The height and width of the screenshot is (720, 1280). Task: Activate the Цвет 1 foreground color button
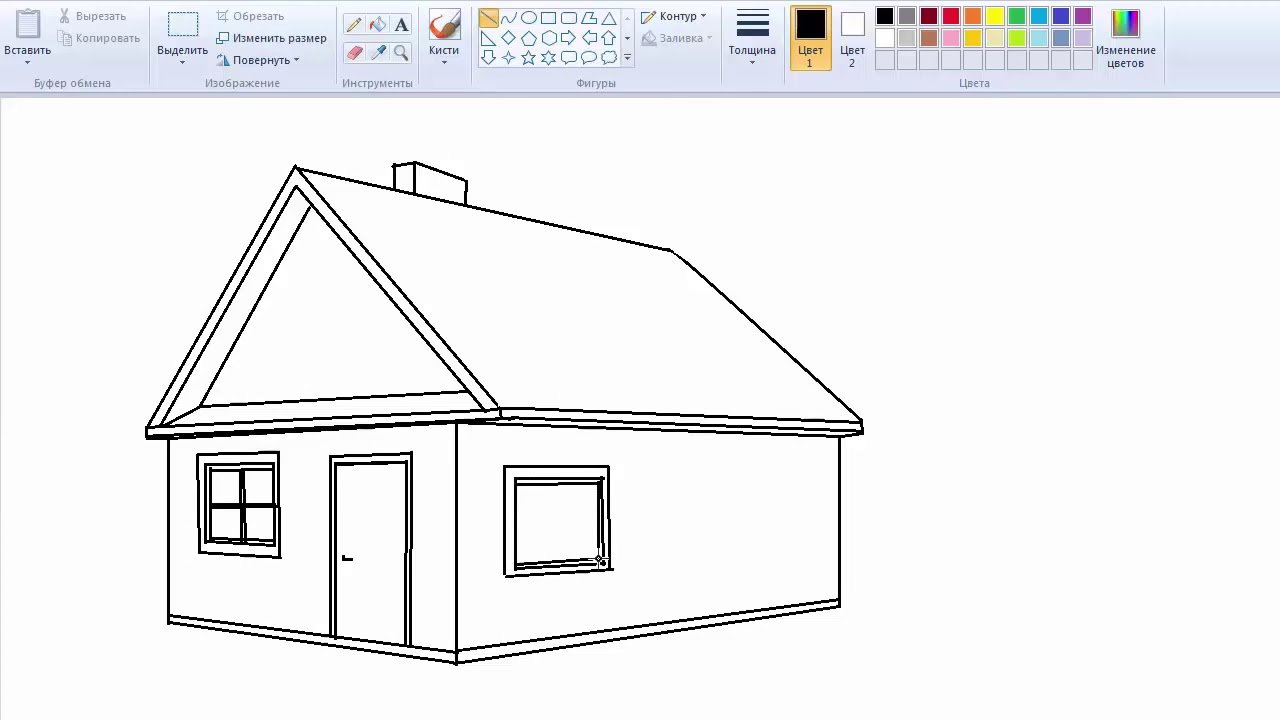[810, 37]
